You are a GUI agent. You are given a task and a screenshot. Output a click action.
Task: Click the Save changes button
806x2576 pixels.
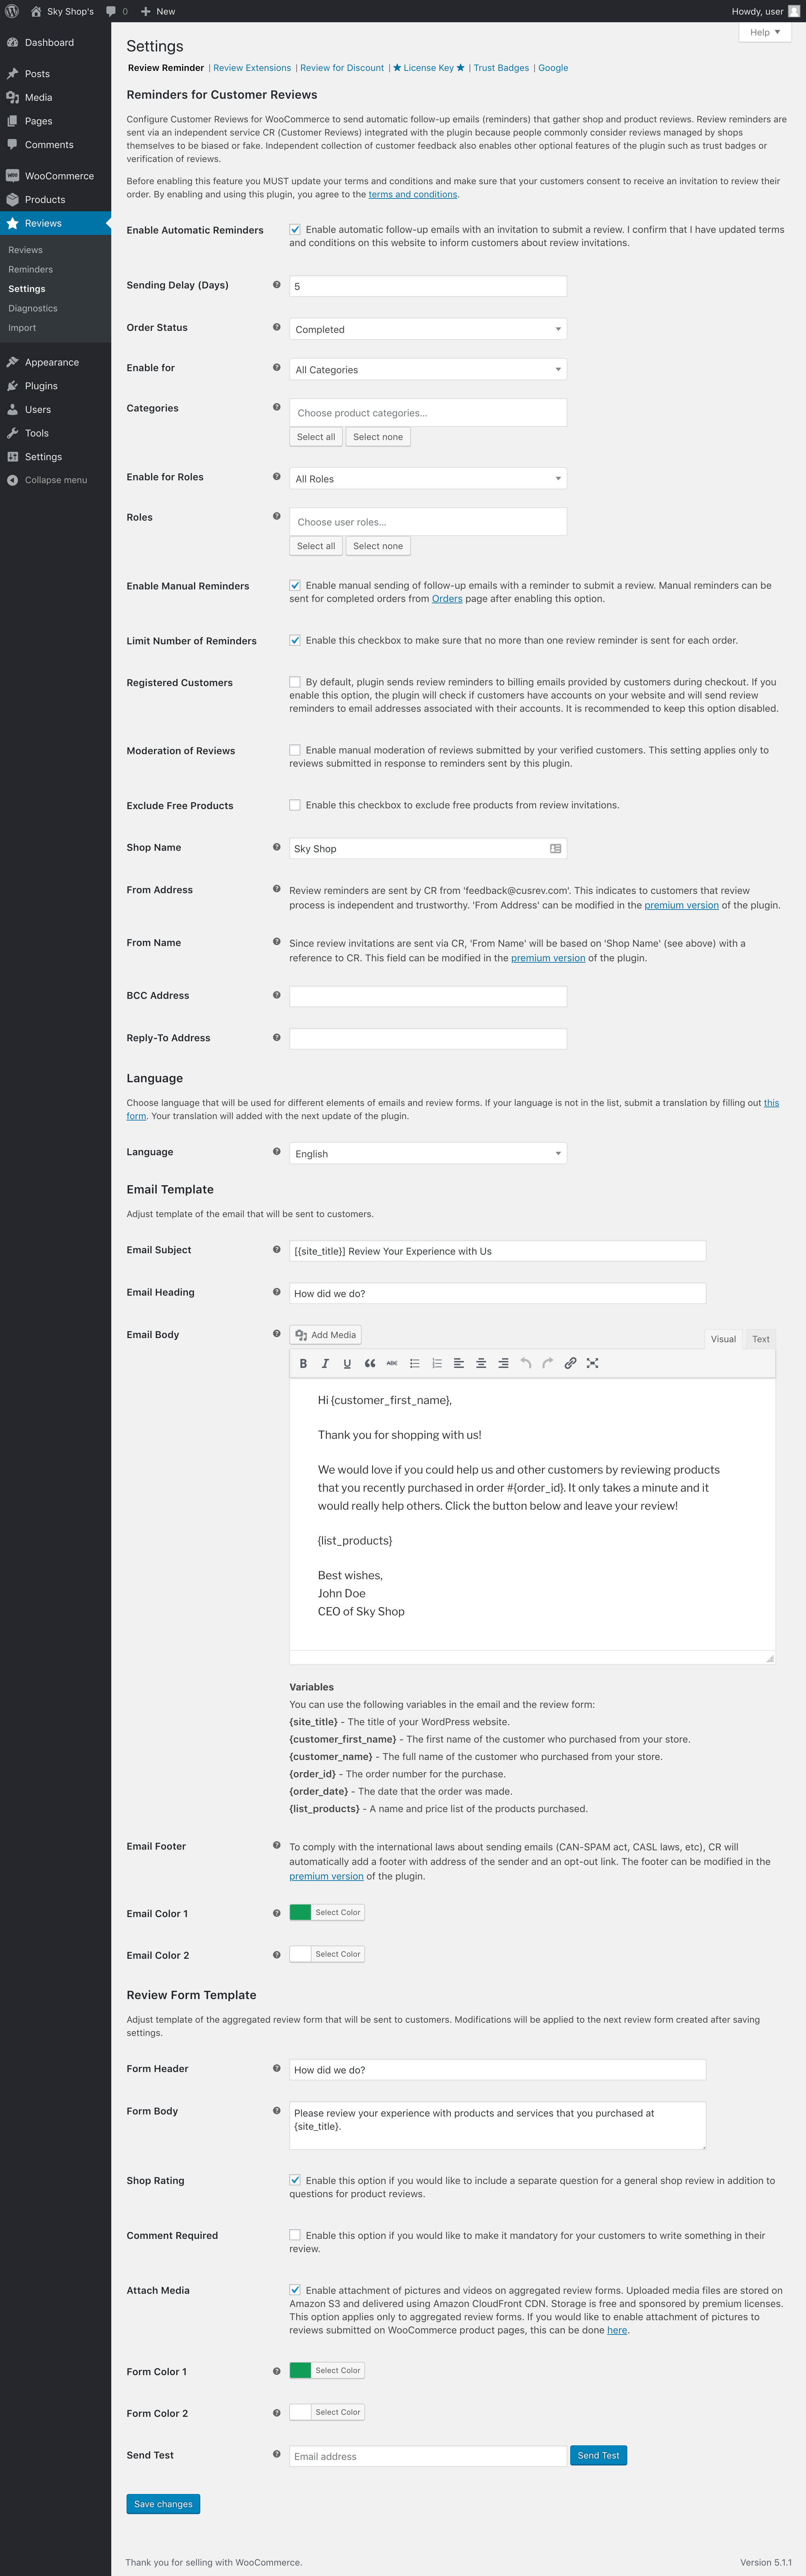click(x=163, y=2504)
